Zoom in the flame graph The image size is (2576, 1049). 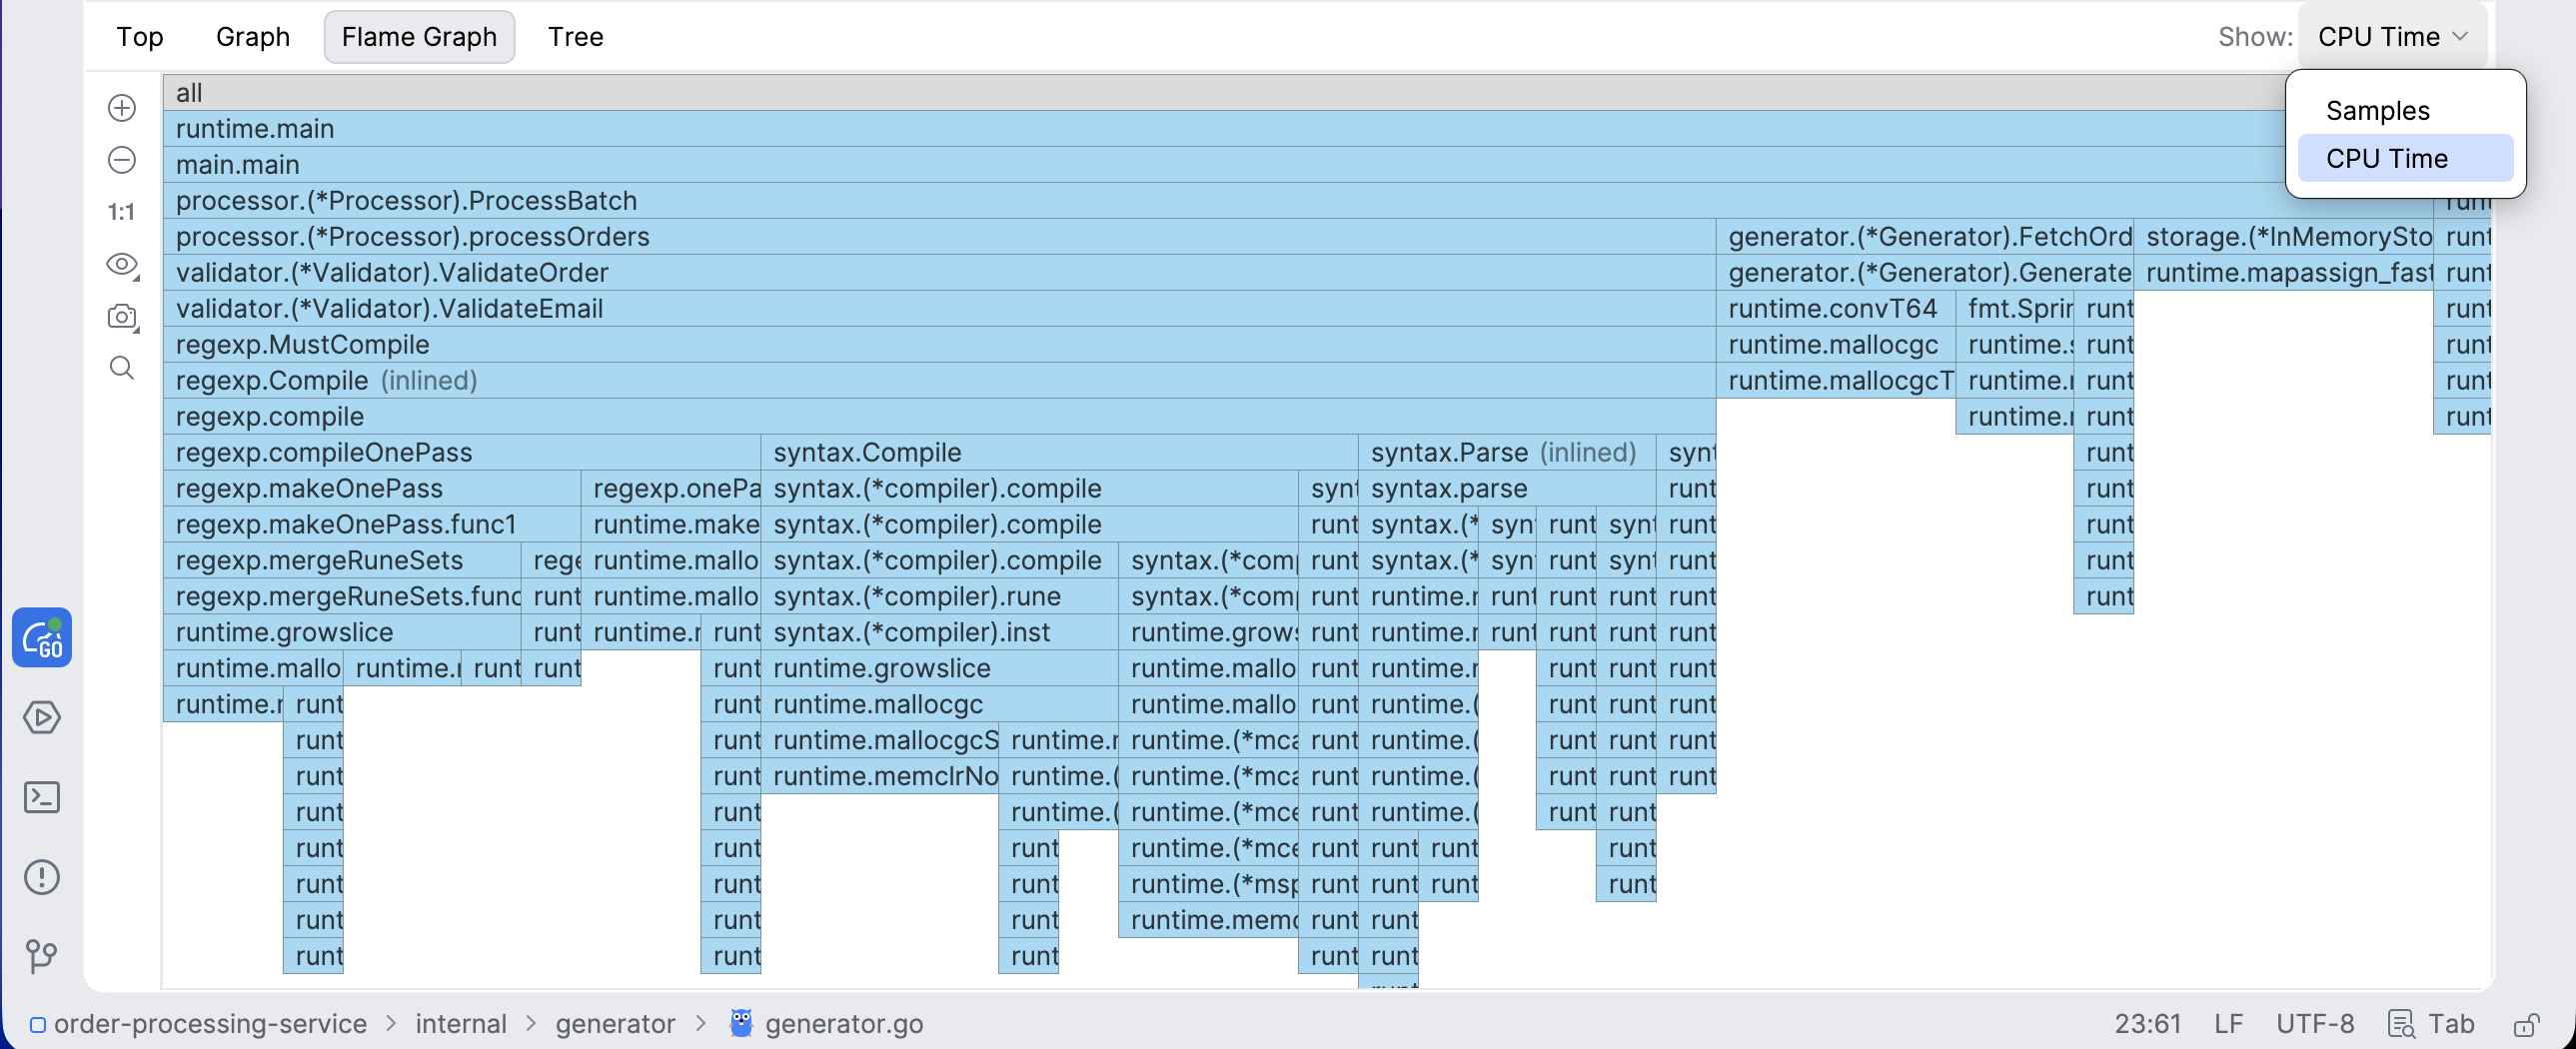(x=122, y=108)
